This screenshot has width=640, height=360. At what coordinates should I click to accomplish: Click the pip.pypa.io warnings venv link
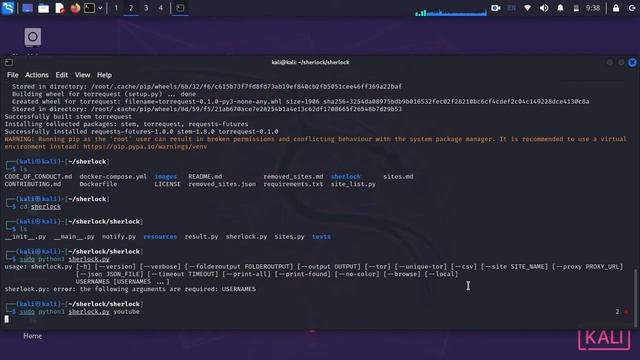[x=145, y=147]
